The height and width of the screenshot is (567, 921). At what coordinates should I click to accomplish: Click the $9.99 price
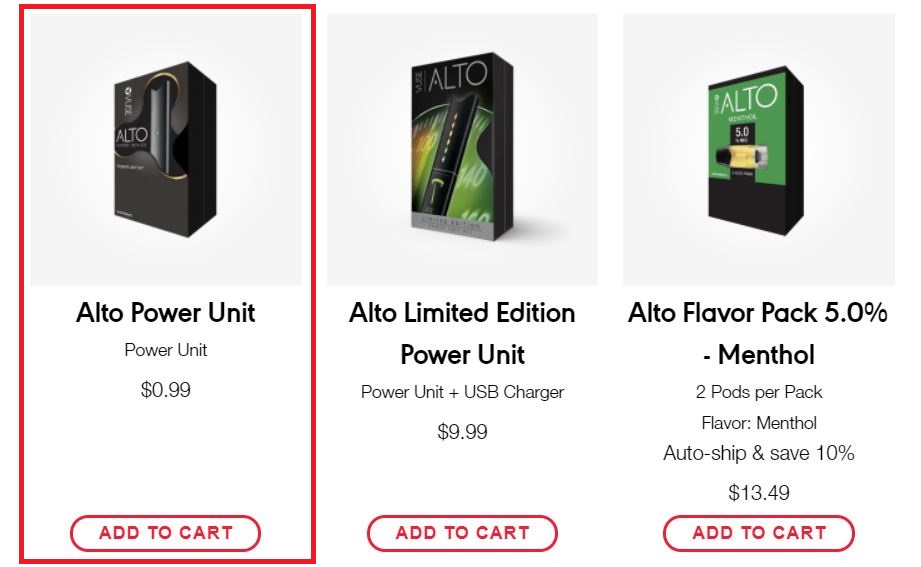click(462, 432)
